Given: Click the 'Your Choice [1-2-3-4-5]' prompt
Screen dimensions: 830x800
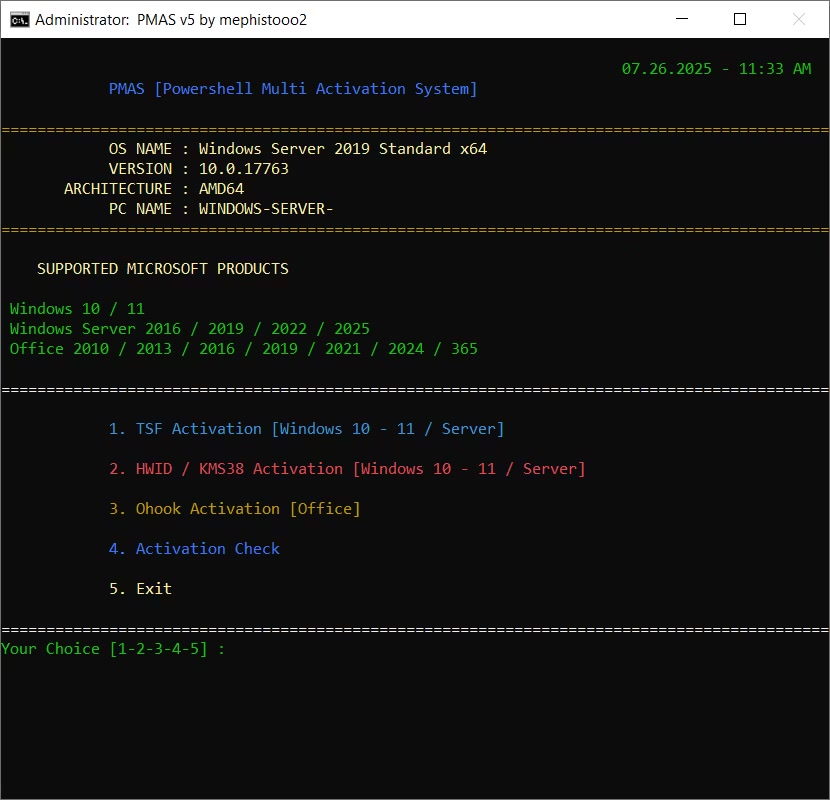Looking at the screenshot, I should pyautogui.click(x=113, y=649).
